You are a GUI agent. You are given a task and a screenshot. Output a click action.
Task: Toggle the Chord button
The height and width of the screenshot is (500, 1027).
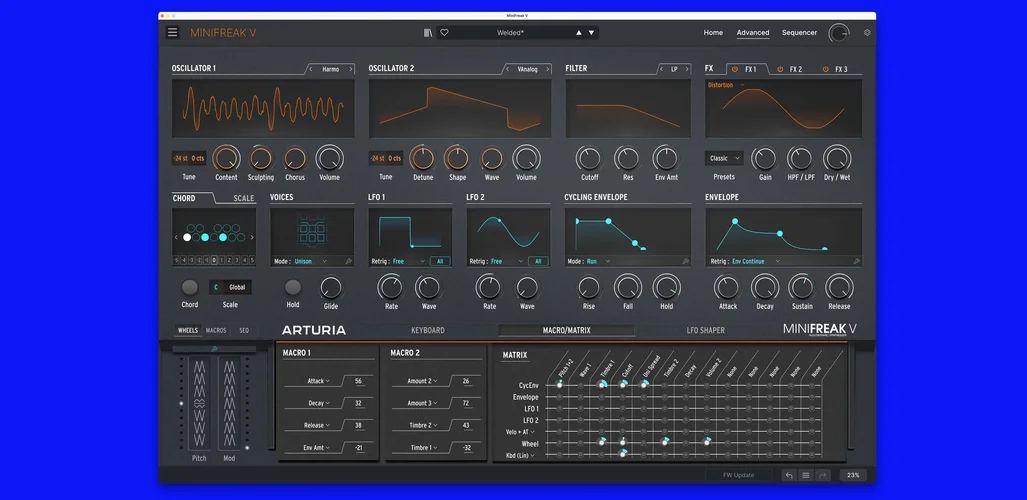tap(189, 287)
